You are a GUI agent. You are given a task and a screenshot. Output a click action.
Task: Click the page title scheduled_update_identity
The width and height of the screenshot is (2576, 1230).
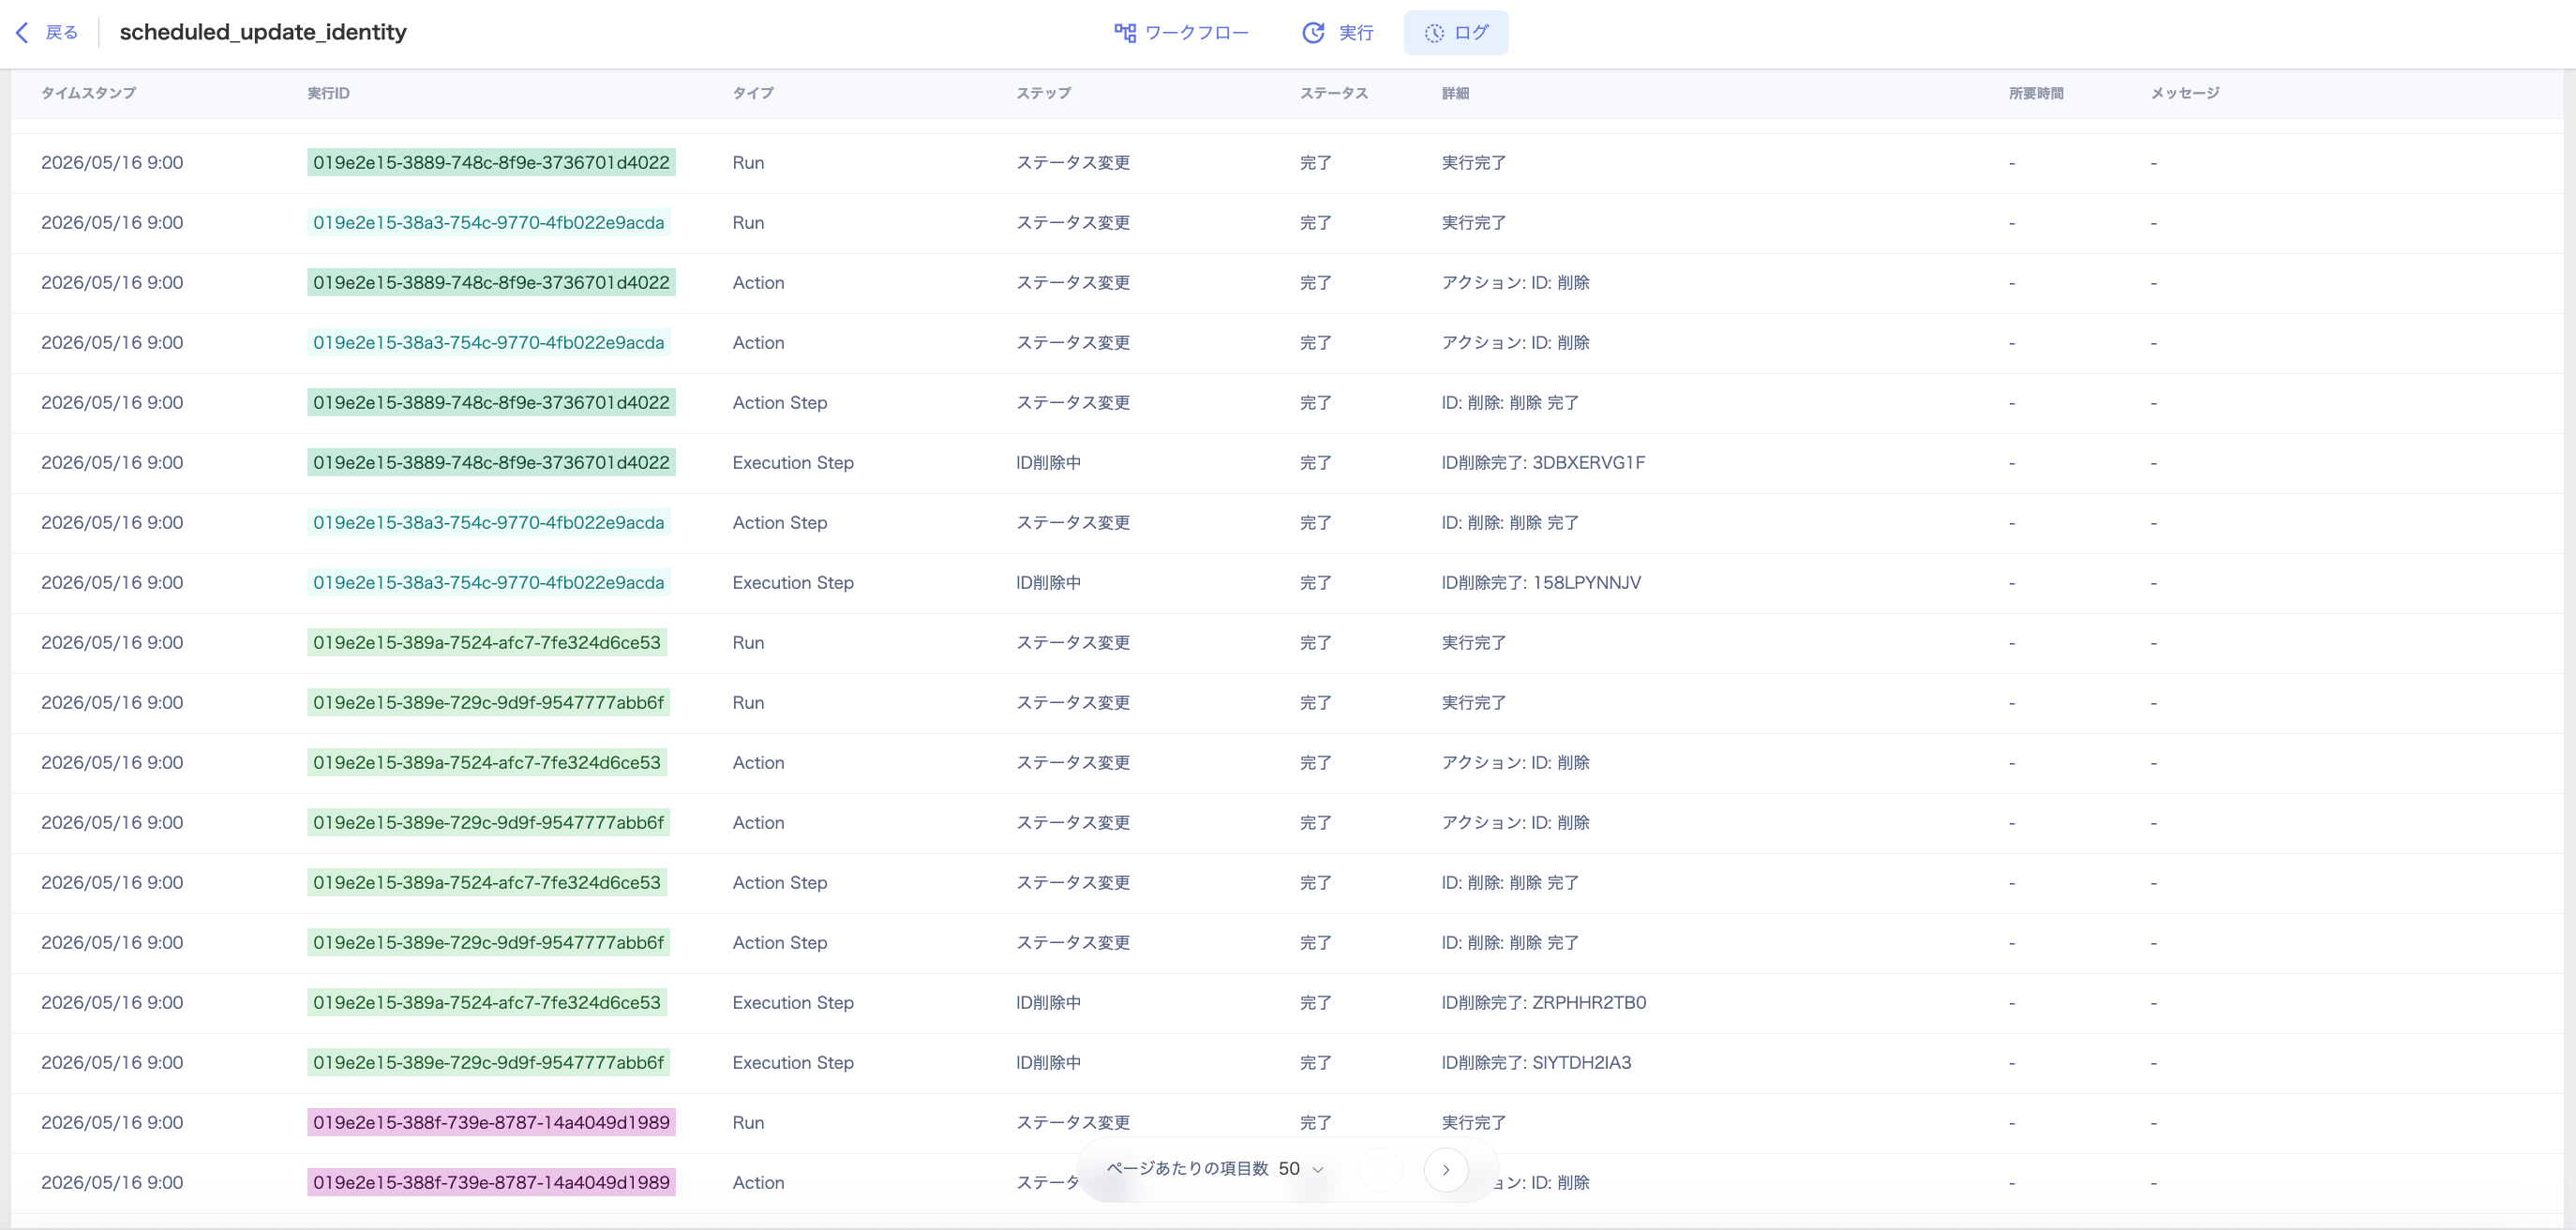pyautogui.click(x=263, y=32)
